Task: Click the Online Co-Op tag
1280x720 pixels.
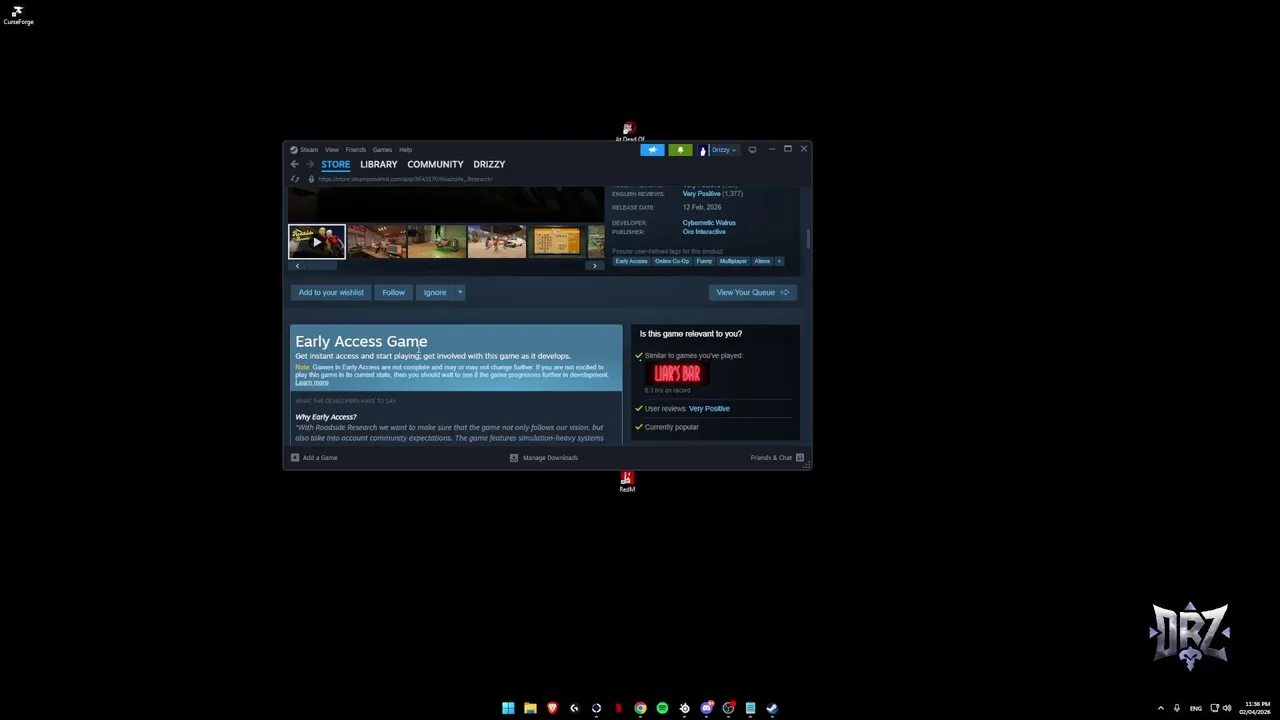Action: (672, 261)
